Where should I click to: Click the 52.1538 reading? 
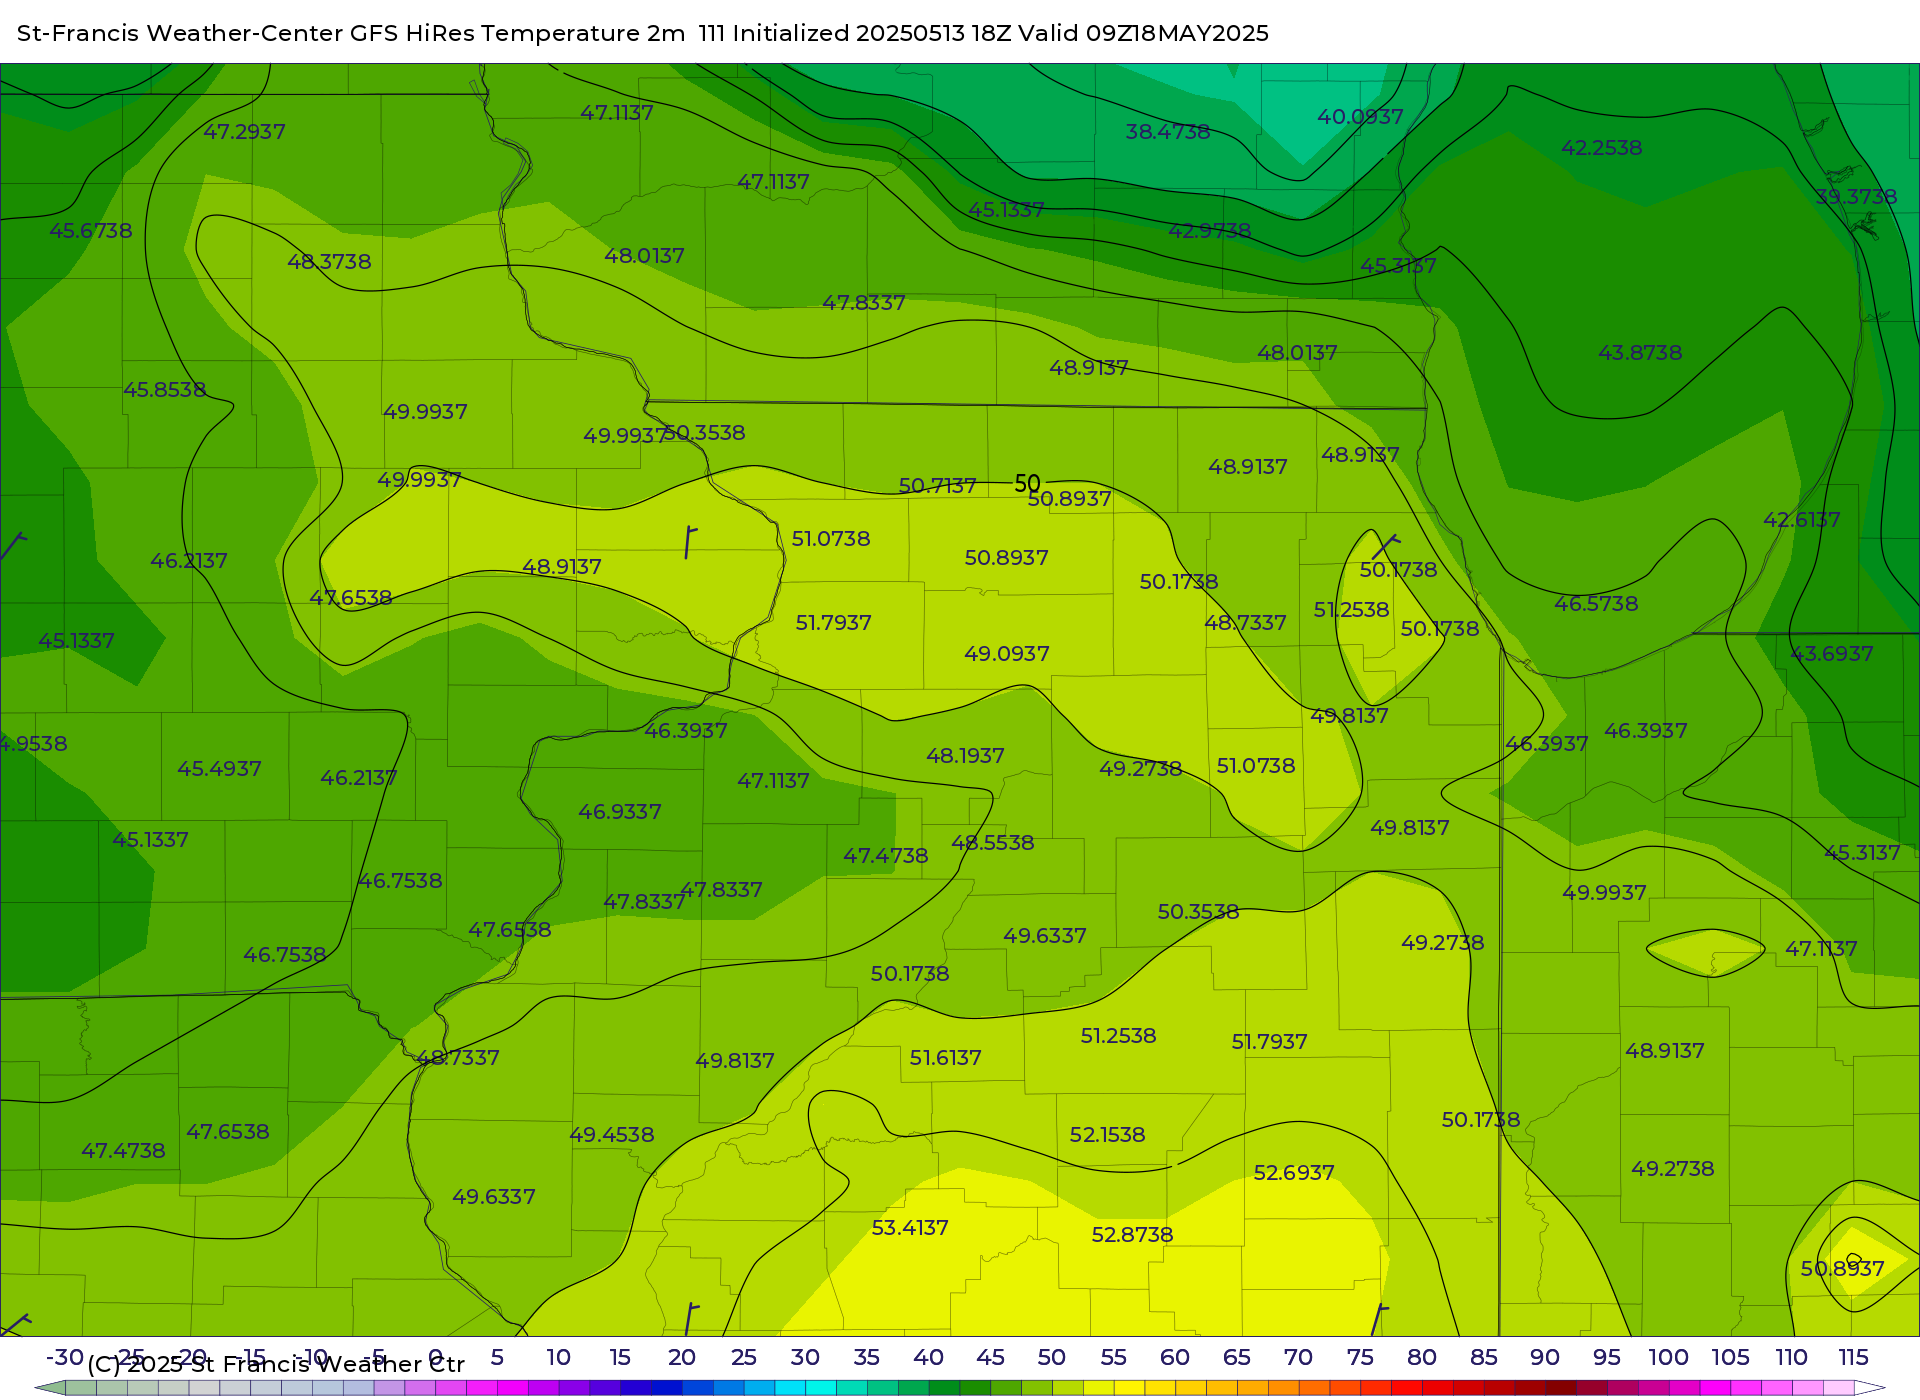(1107, 1135)
